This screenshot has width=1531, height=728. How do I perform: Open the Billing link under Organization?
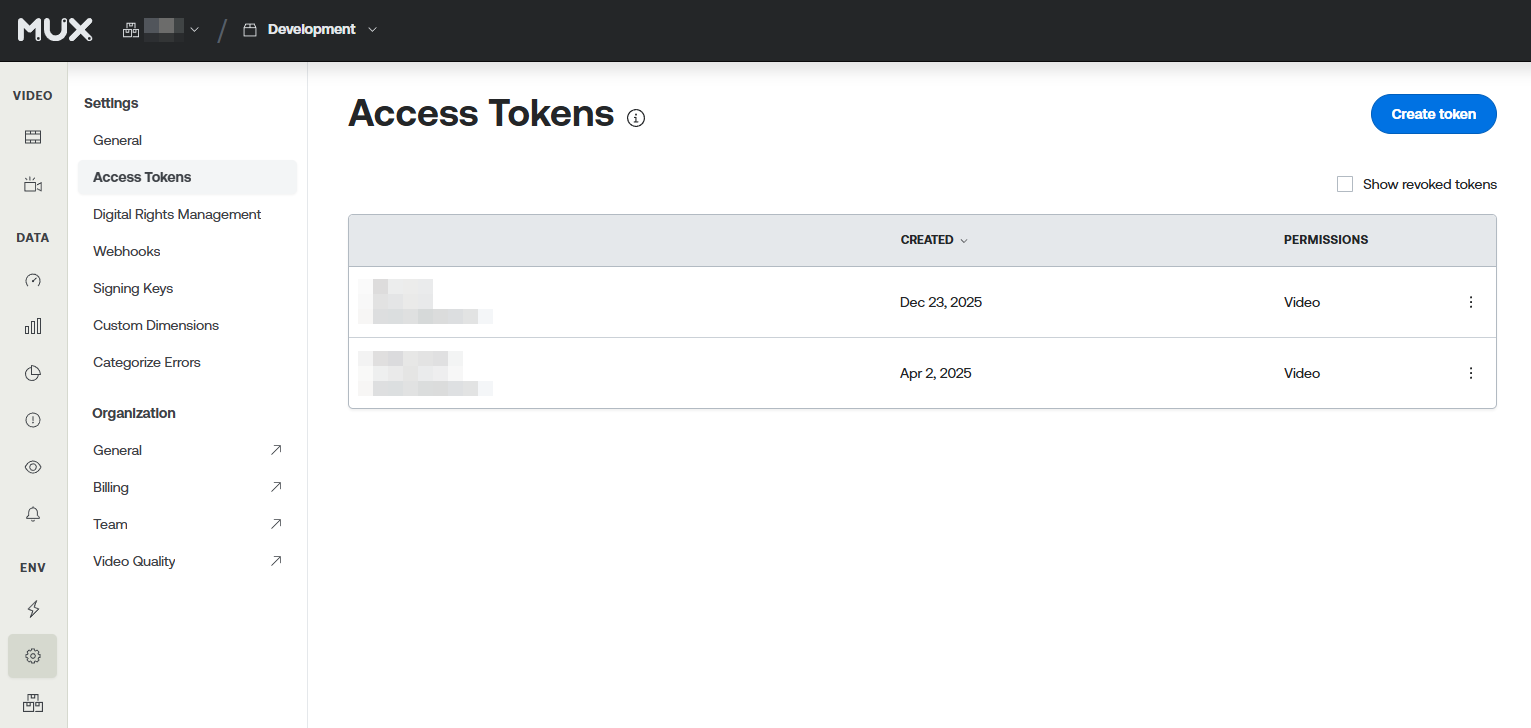[110, 487]
